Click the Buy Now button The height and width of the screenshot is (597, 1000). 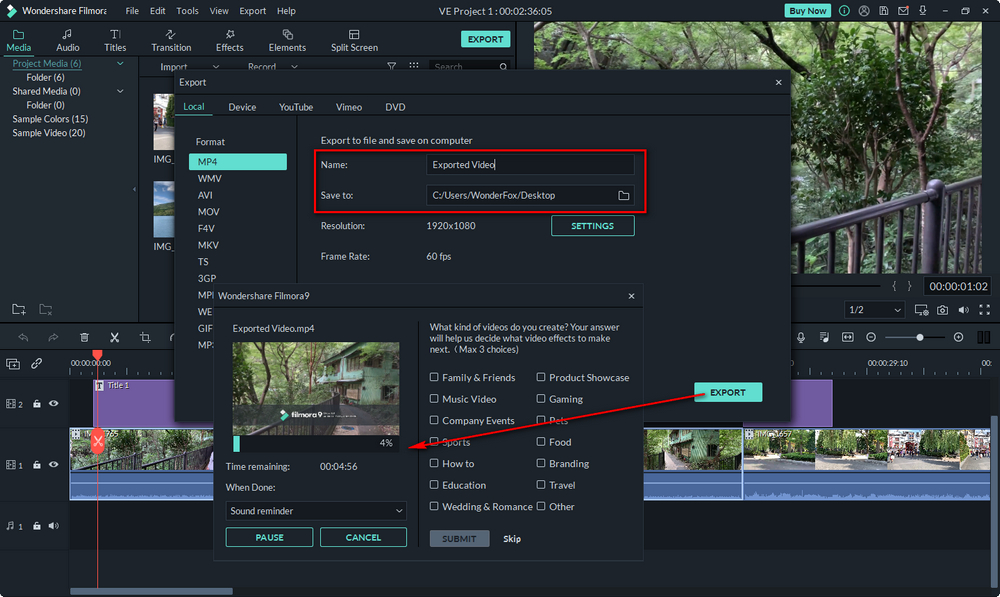point(807,11)
